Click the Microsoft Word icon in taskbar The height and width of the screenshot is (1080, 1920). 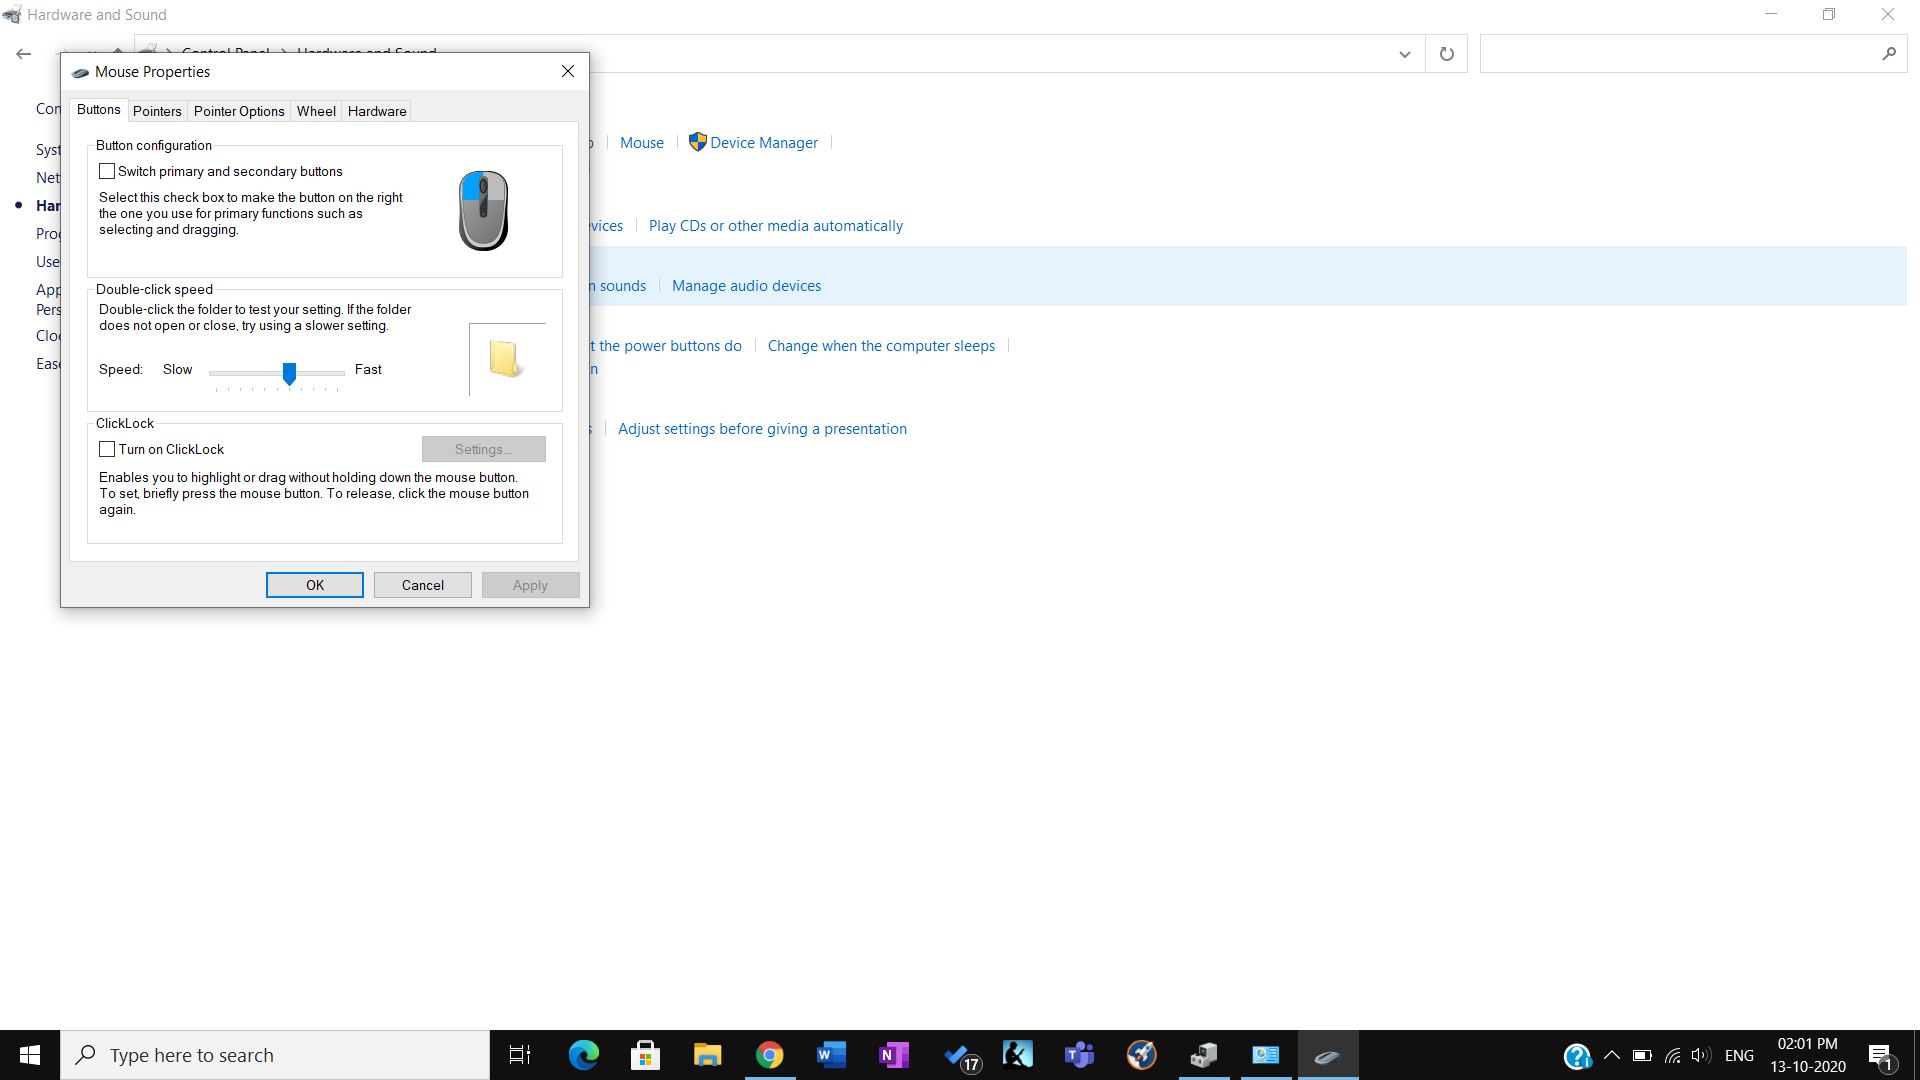click(x=829, y=1055)
